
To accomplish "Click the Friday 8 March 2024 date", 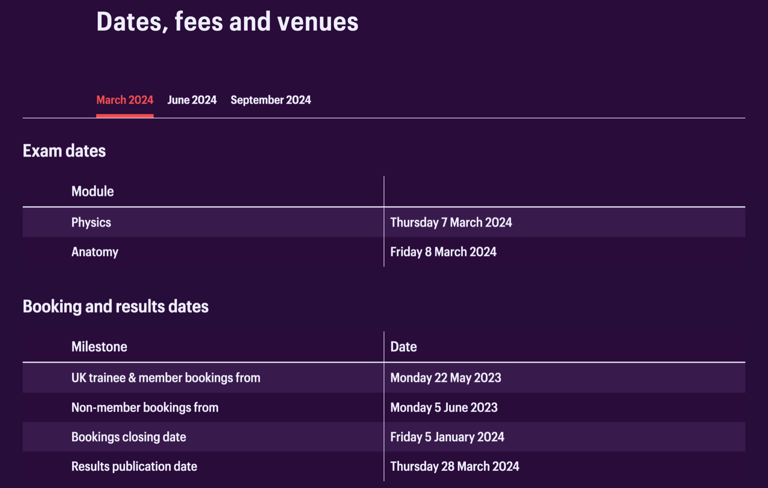I will (x=443, y=252).
